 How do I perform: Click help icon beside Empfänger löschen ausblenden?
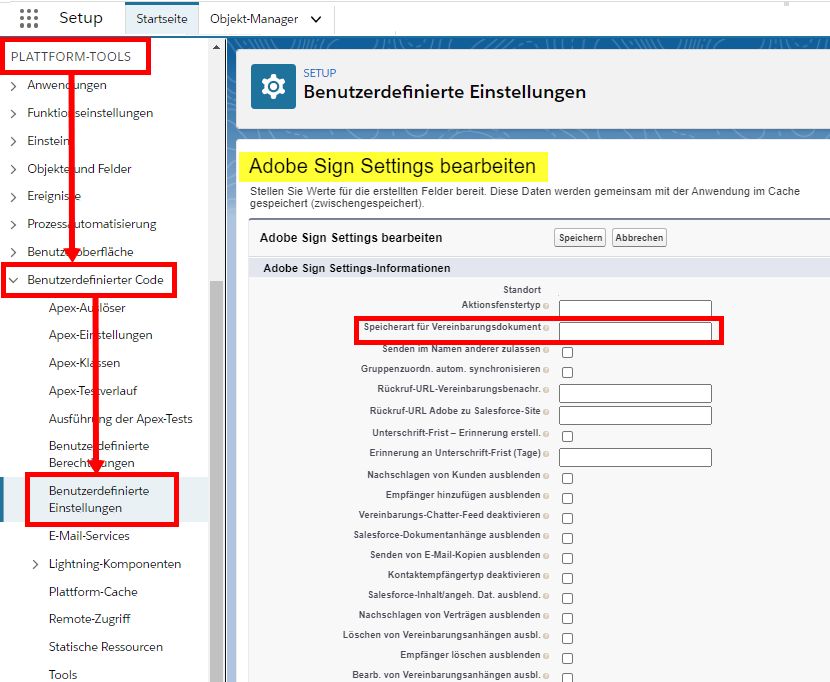pyautogui.click(x=546, y=656)
